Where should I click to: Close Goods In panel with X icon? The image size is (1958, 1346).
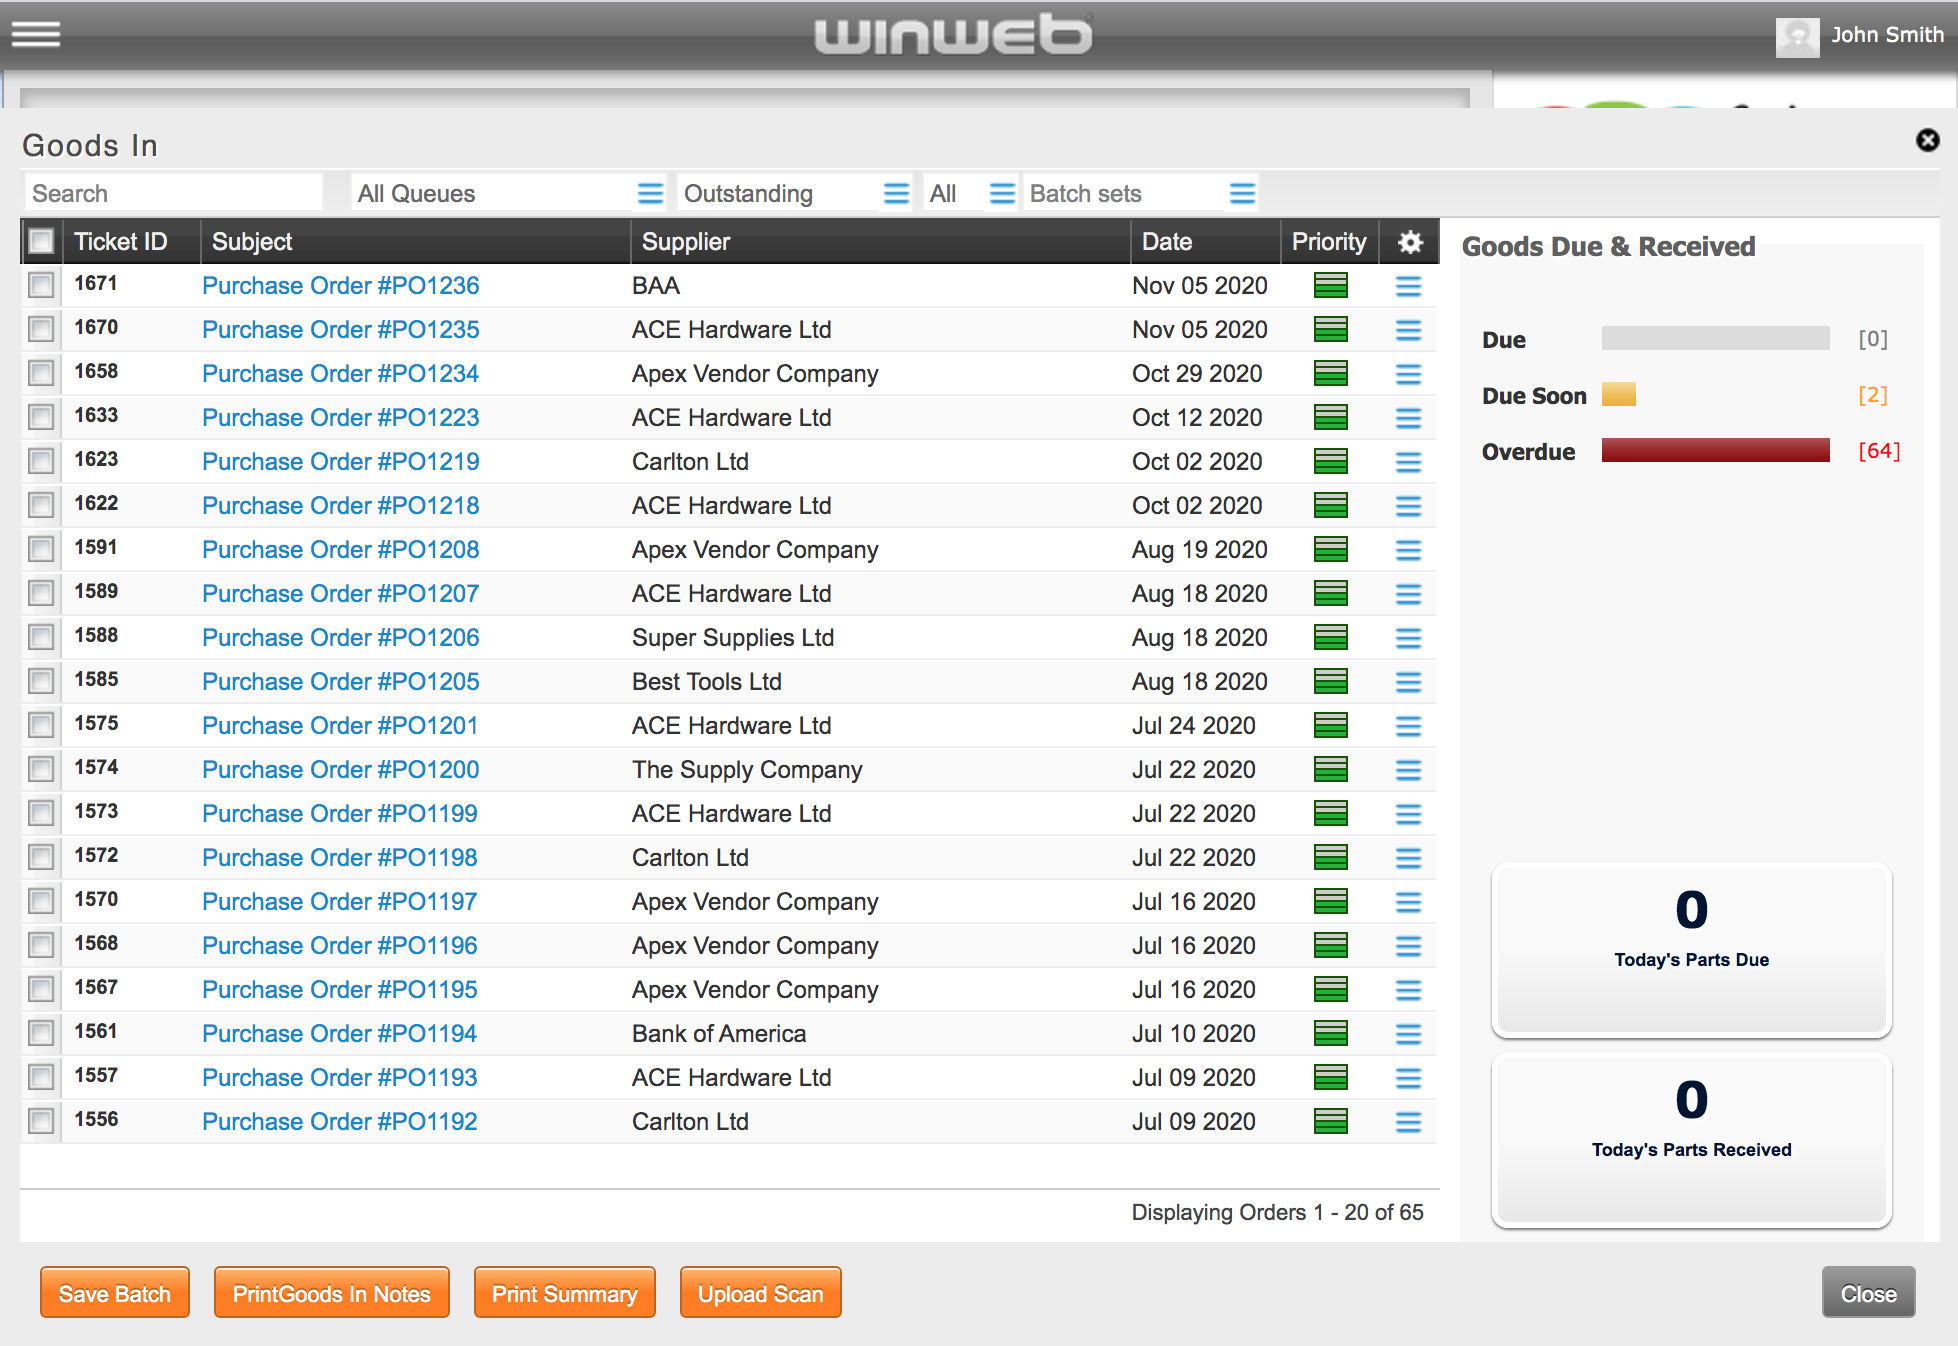pyautogui.click(x=1927, y=141)
